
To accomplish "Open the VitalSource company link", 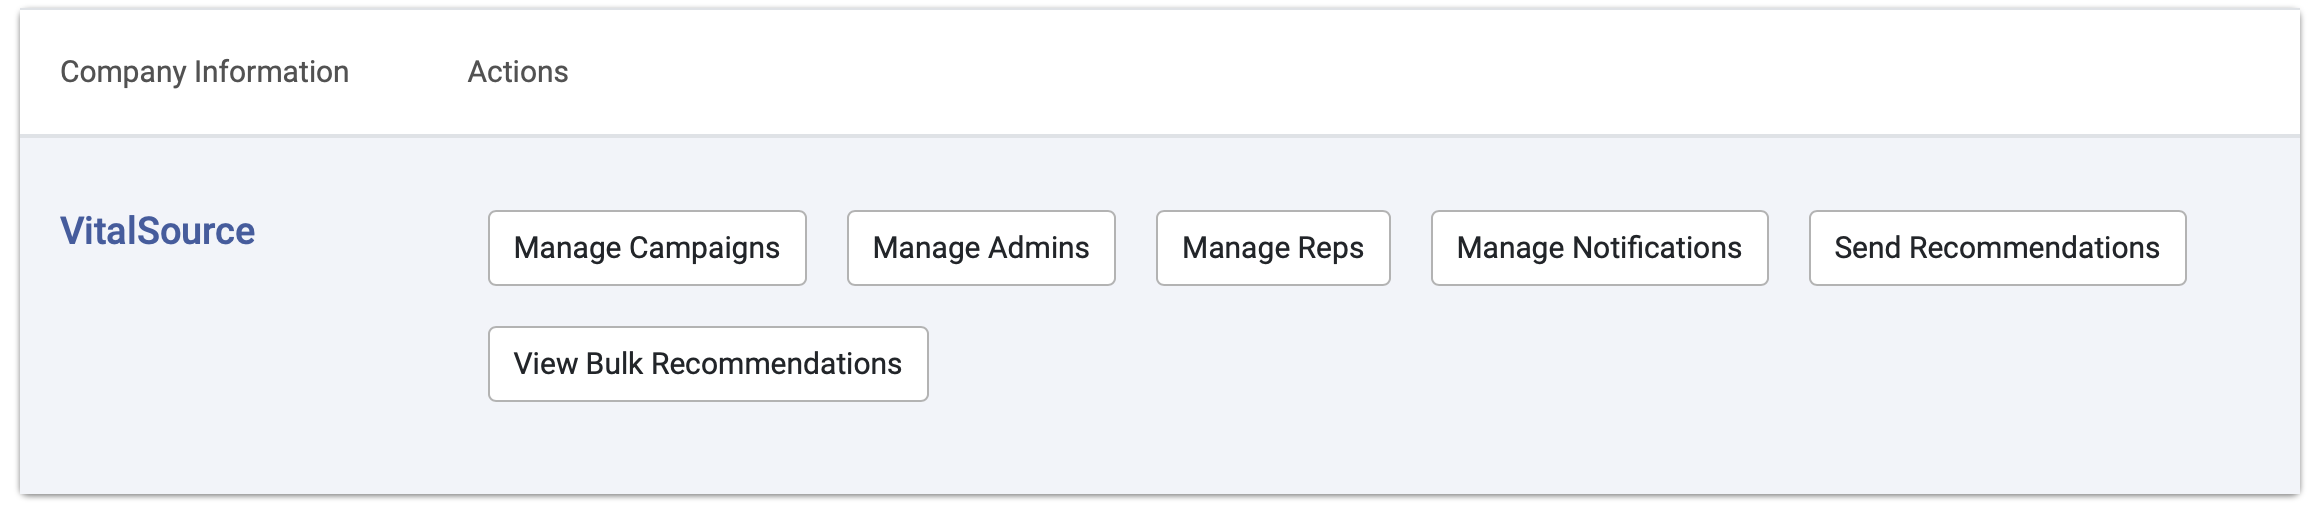I will click(157, 231).
